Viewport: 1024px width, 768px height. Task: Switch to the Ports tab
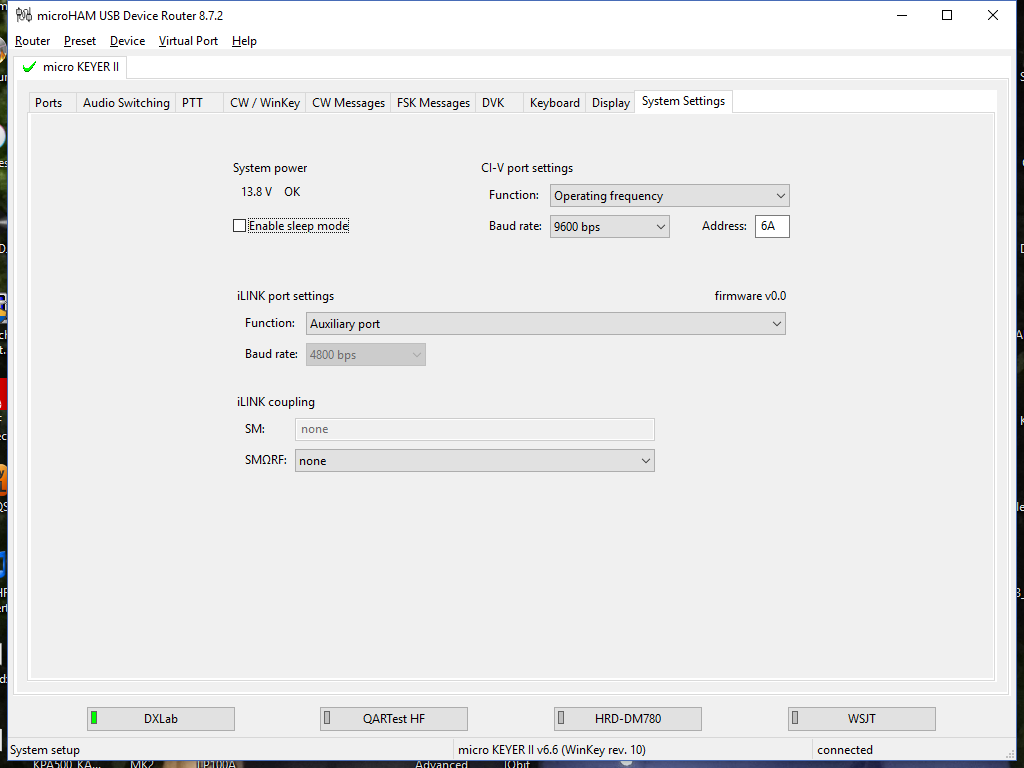pyautogui.click(x=50, y=101)
